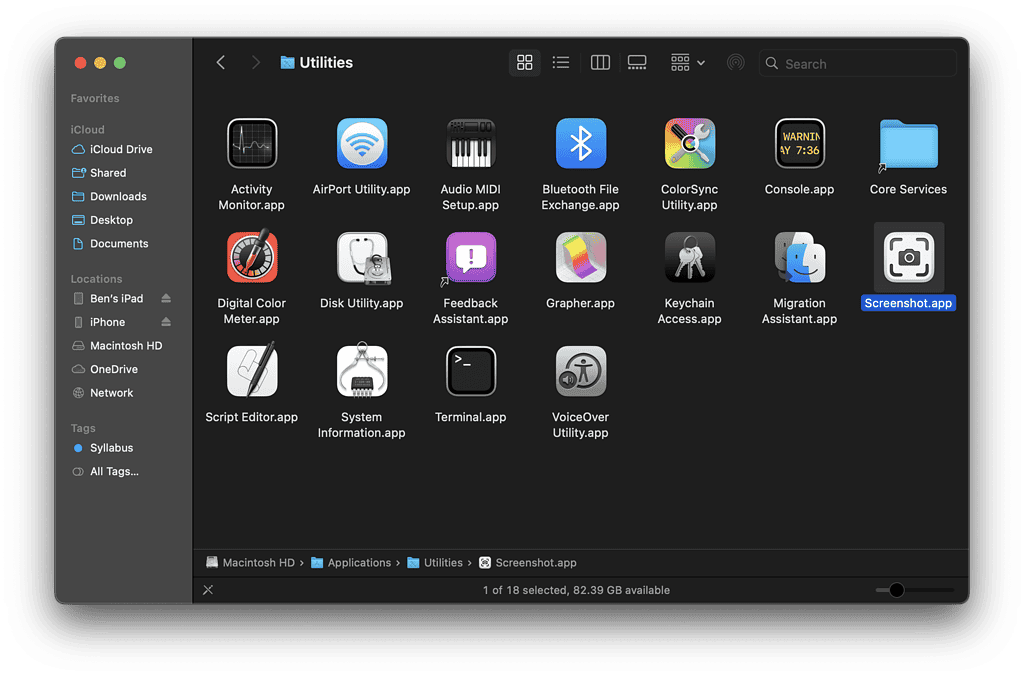Select ColorSync Utility app icon

690,144
